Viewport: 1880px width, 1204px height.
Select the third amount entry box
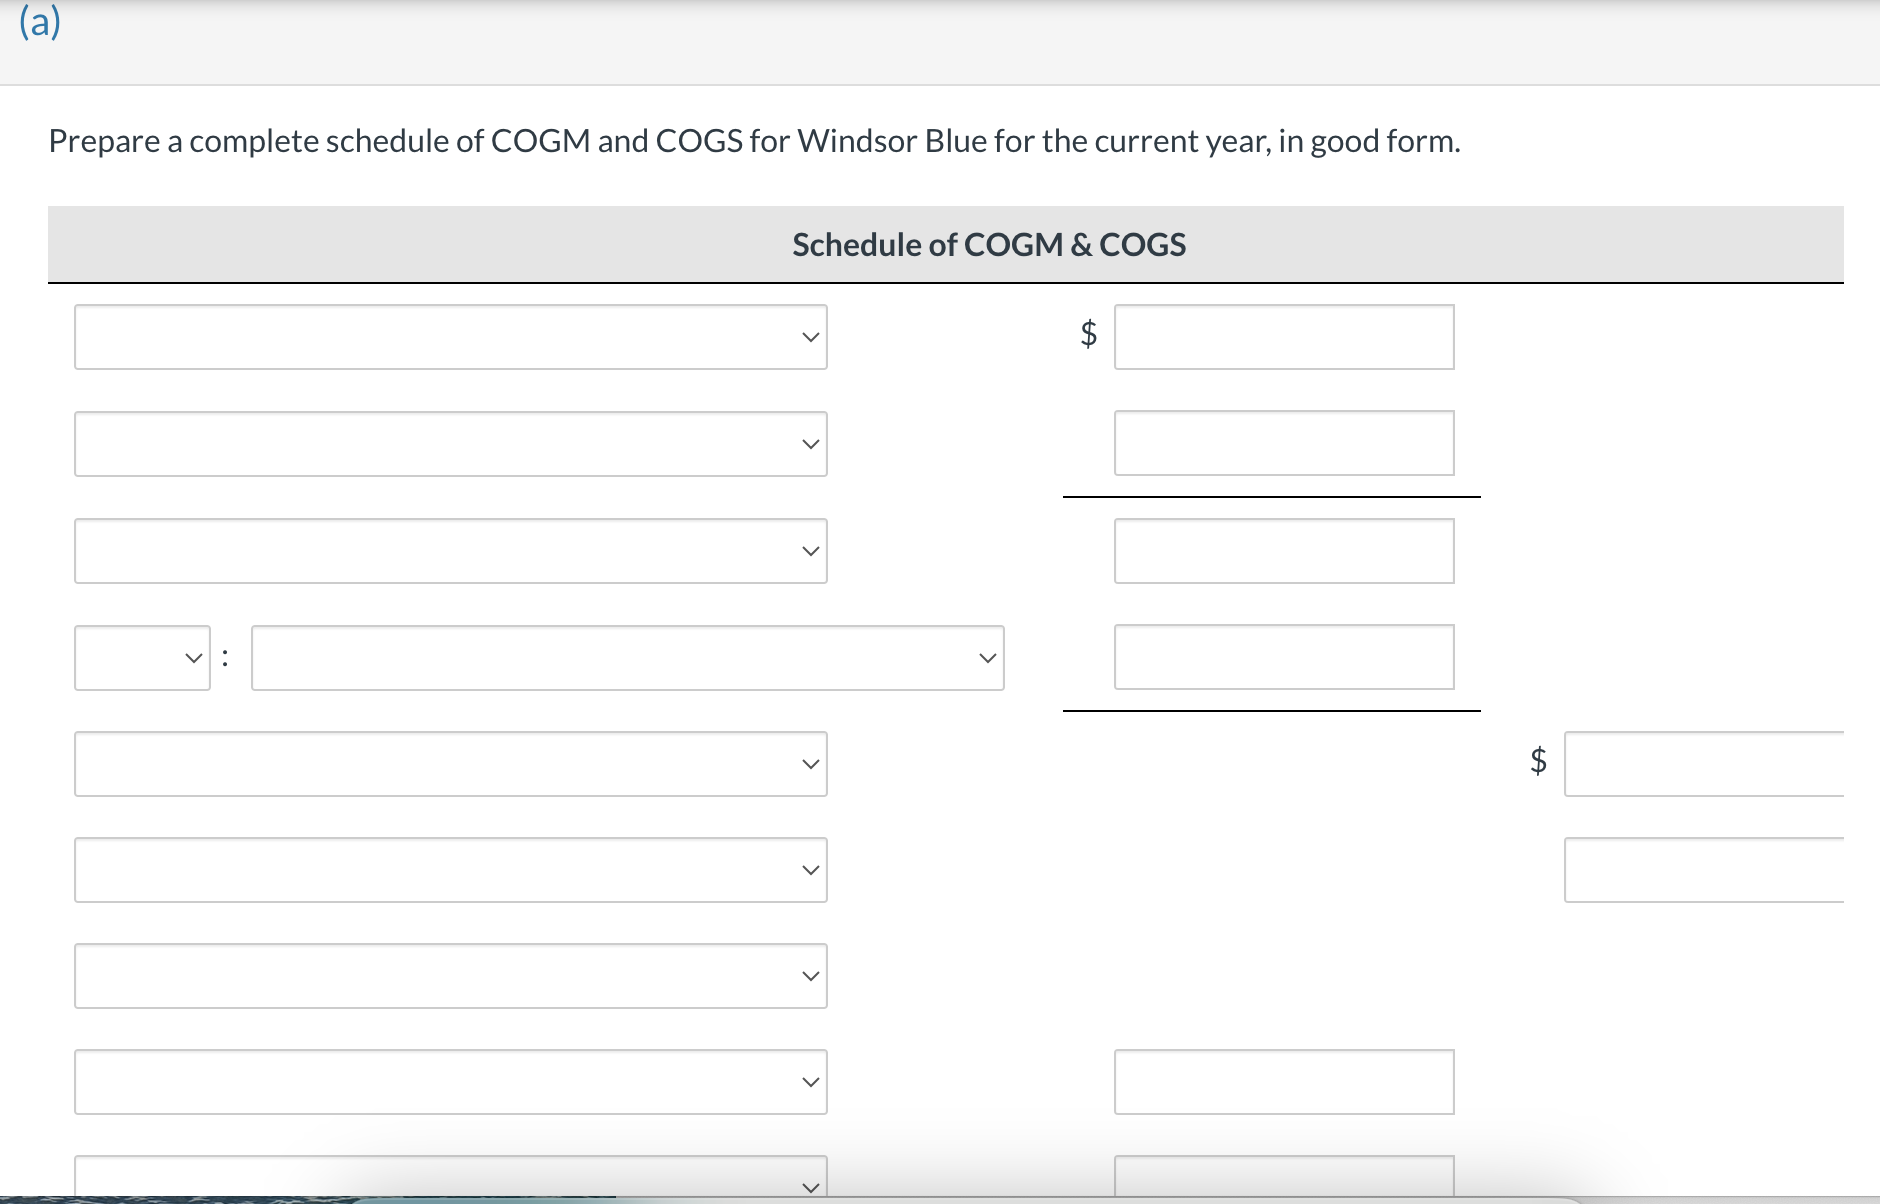[1284, 550]
